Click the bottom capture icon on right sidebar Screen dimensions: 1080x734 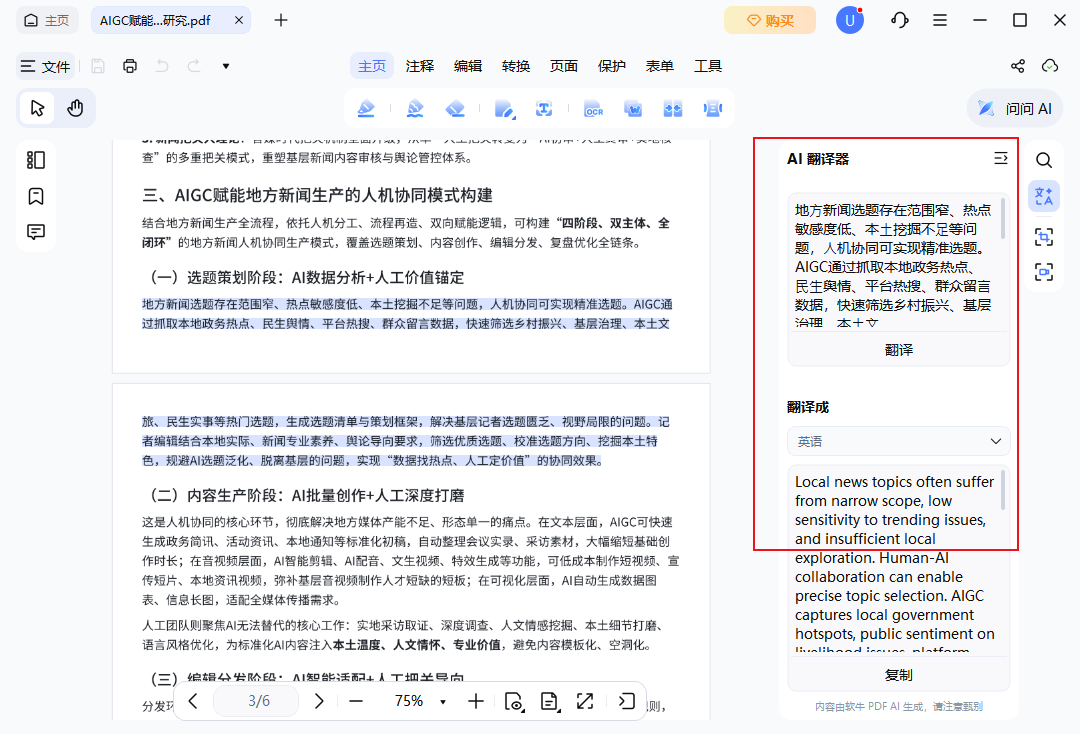coord(1043,272)
